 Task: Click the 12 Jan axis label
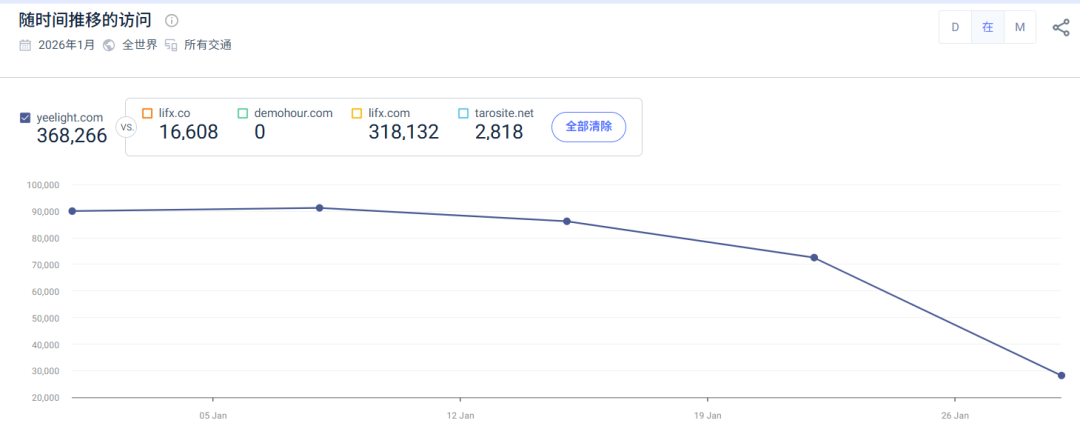460,416
